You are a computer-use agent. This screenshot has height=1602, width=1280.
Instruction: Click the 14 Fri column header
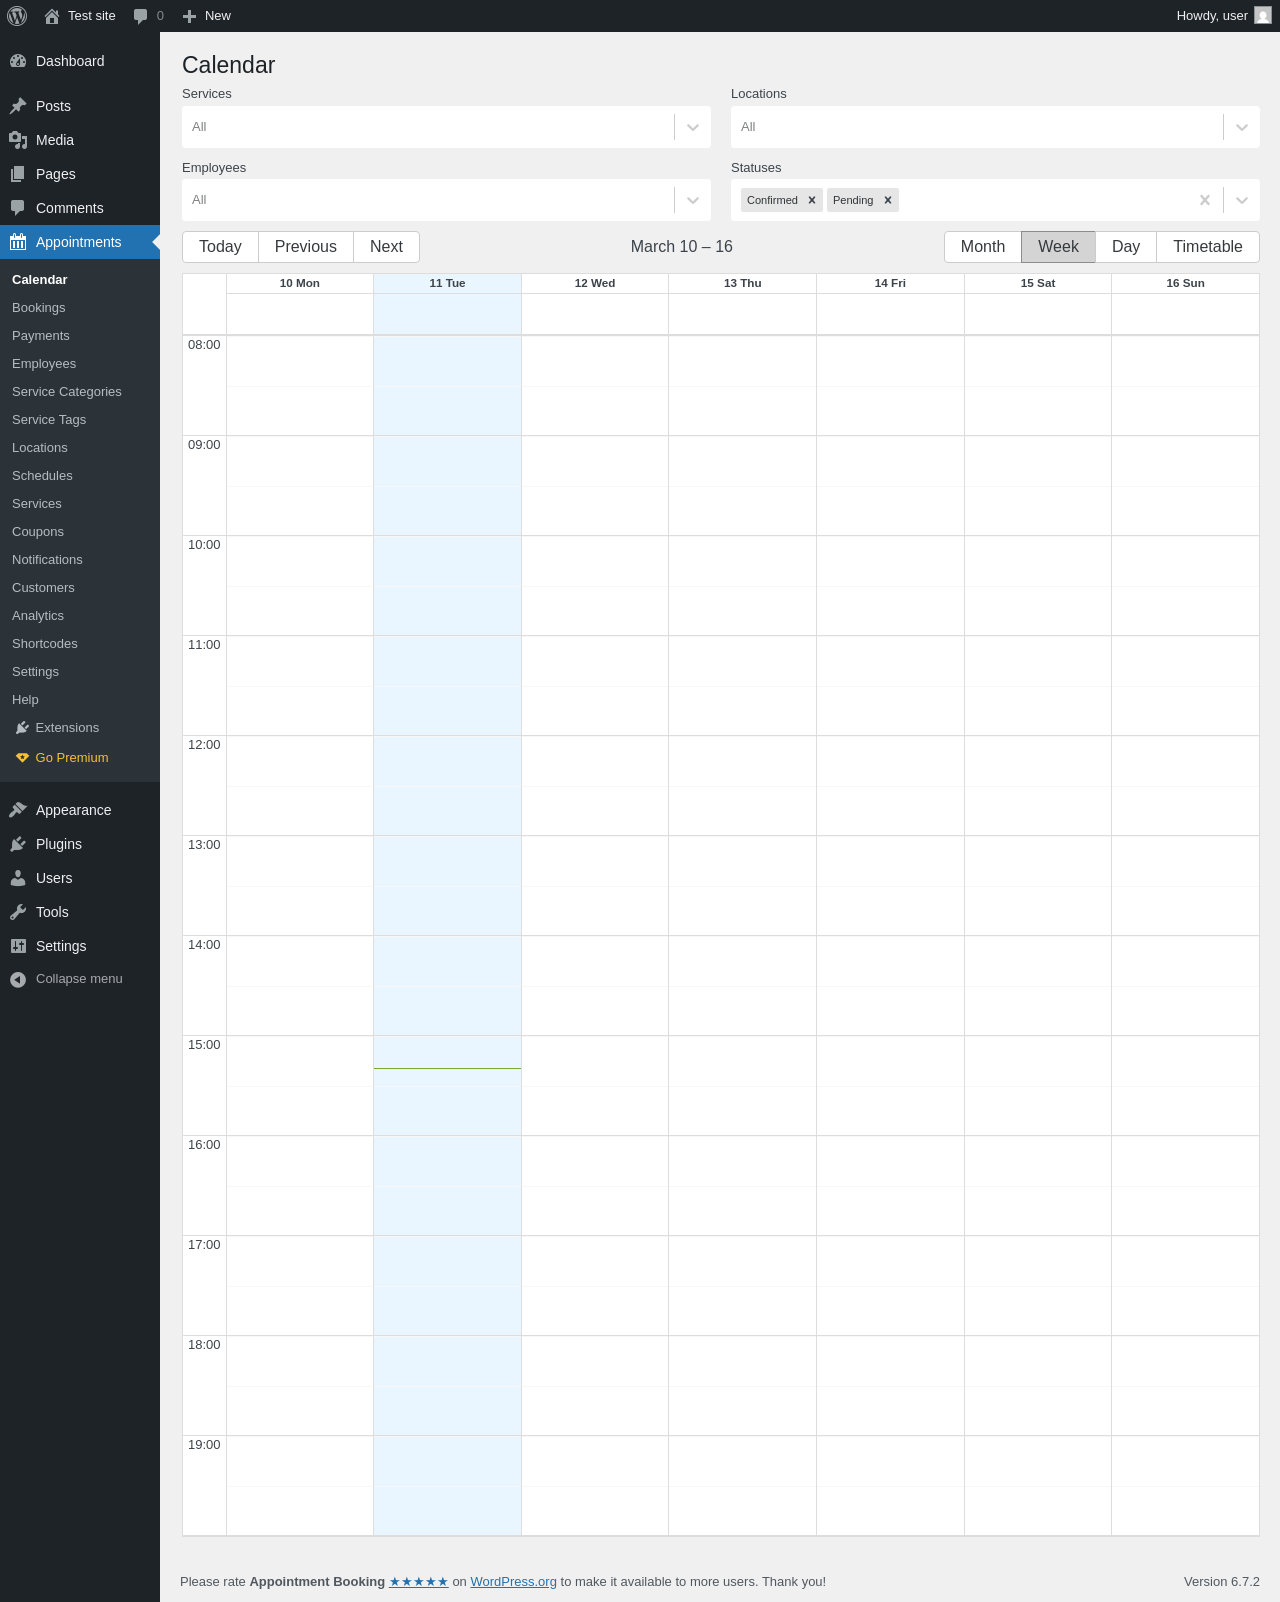click(890, 283)
